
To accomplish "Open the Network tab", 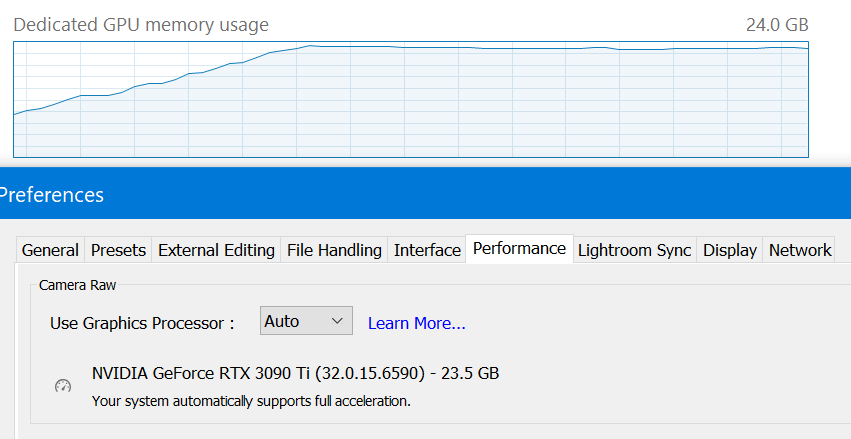I will (x=799, y=250).
